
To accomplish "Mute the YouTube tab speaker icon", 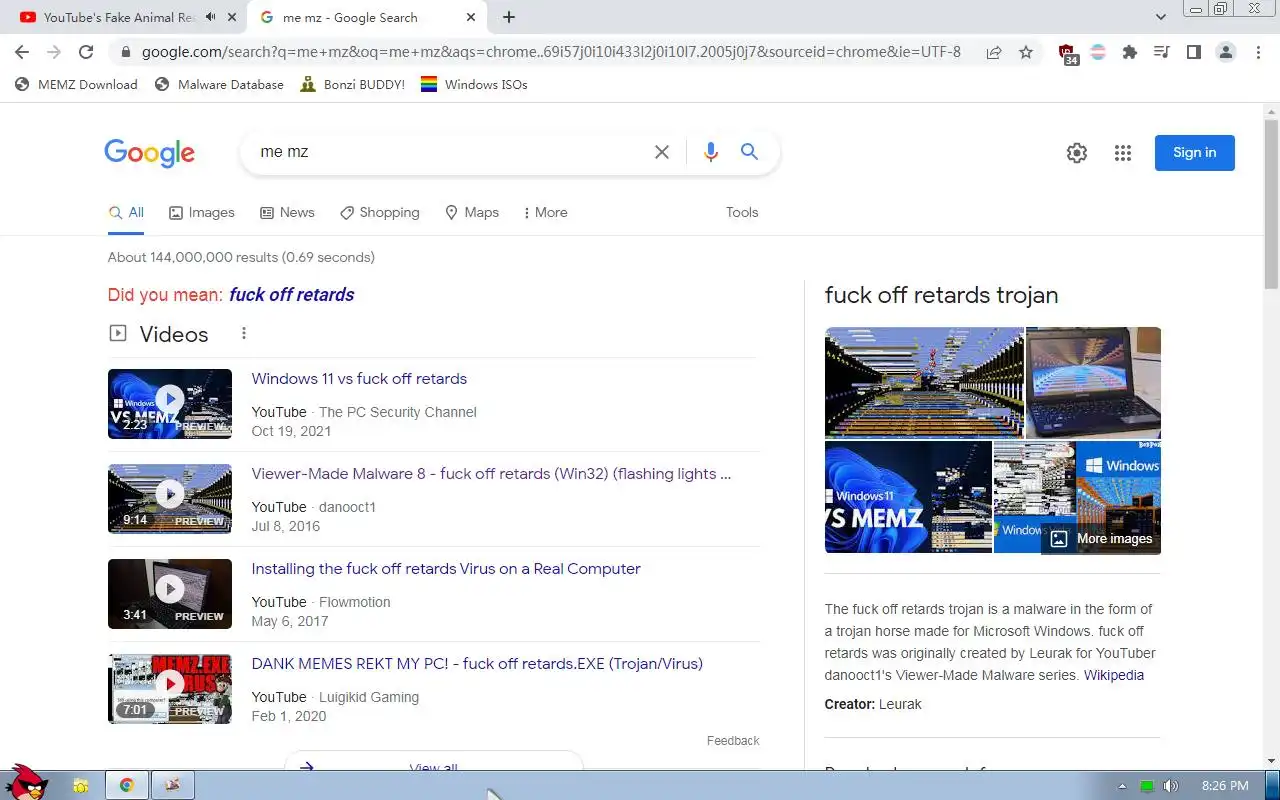I will [211, 17].
